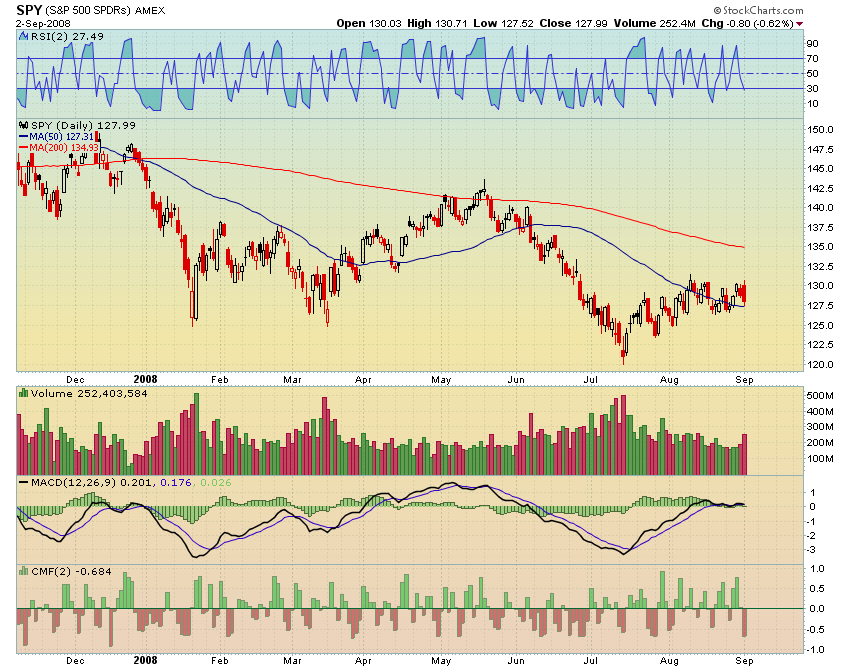Click the 135.0 price axis label
This screenshot has height=668, width=850.
pos(820,246)
